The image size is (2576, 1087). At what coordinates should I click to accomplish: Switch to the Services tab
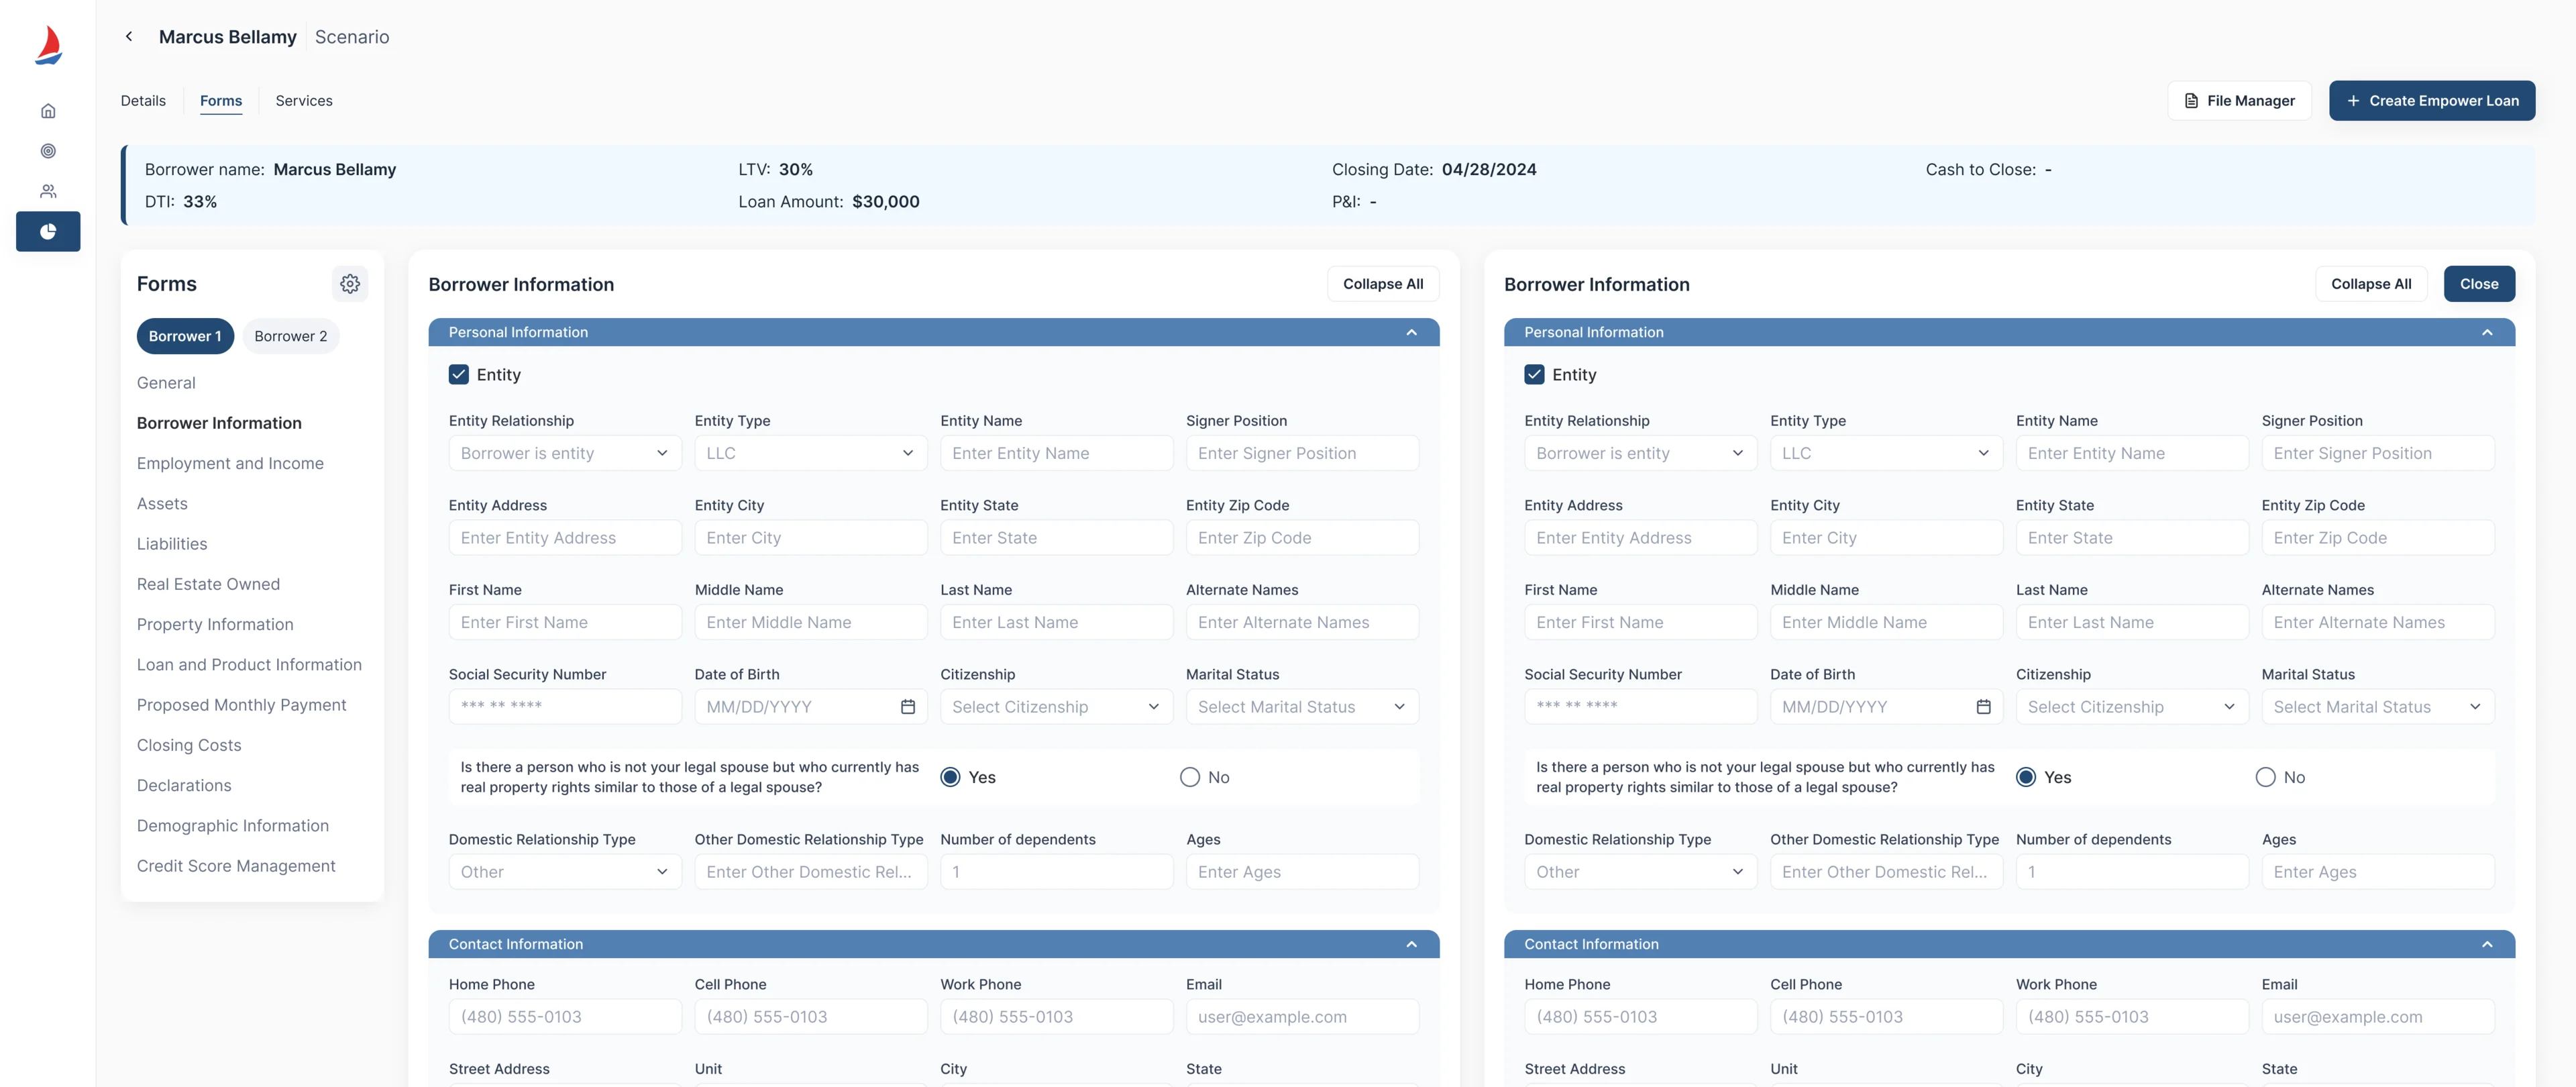pyautogui.click(x=304, y=101)
